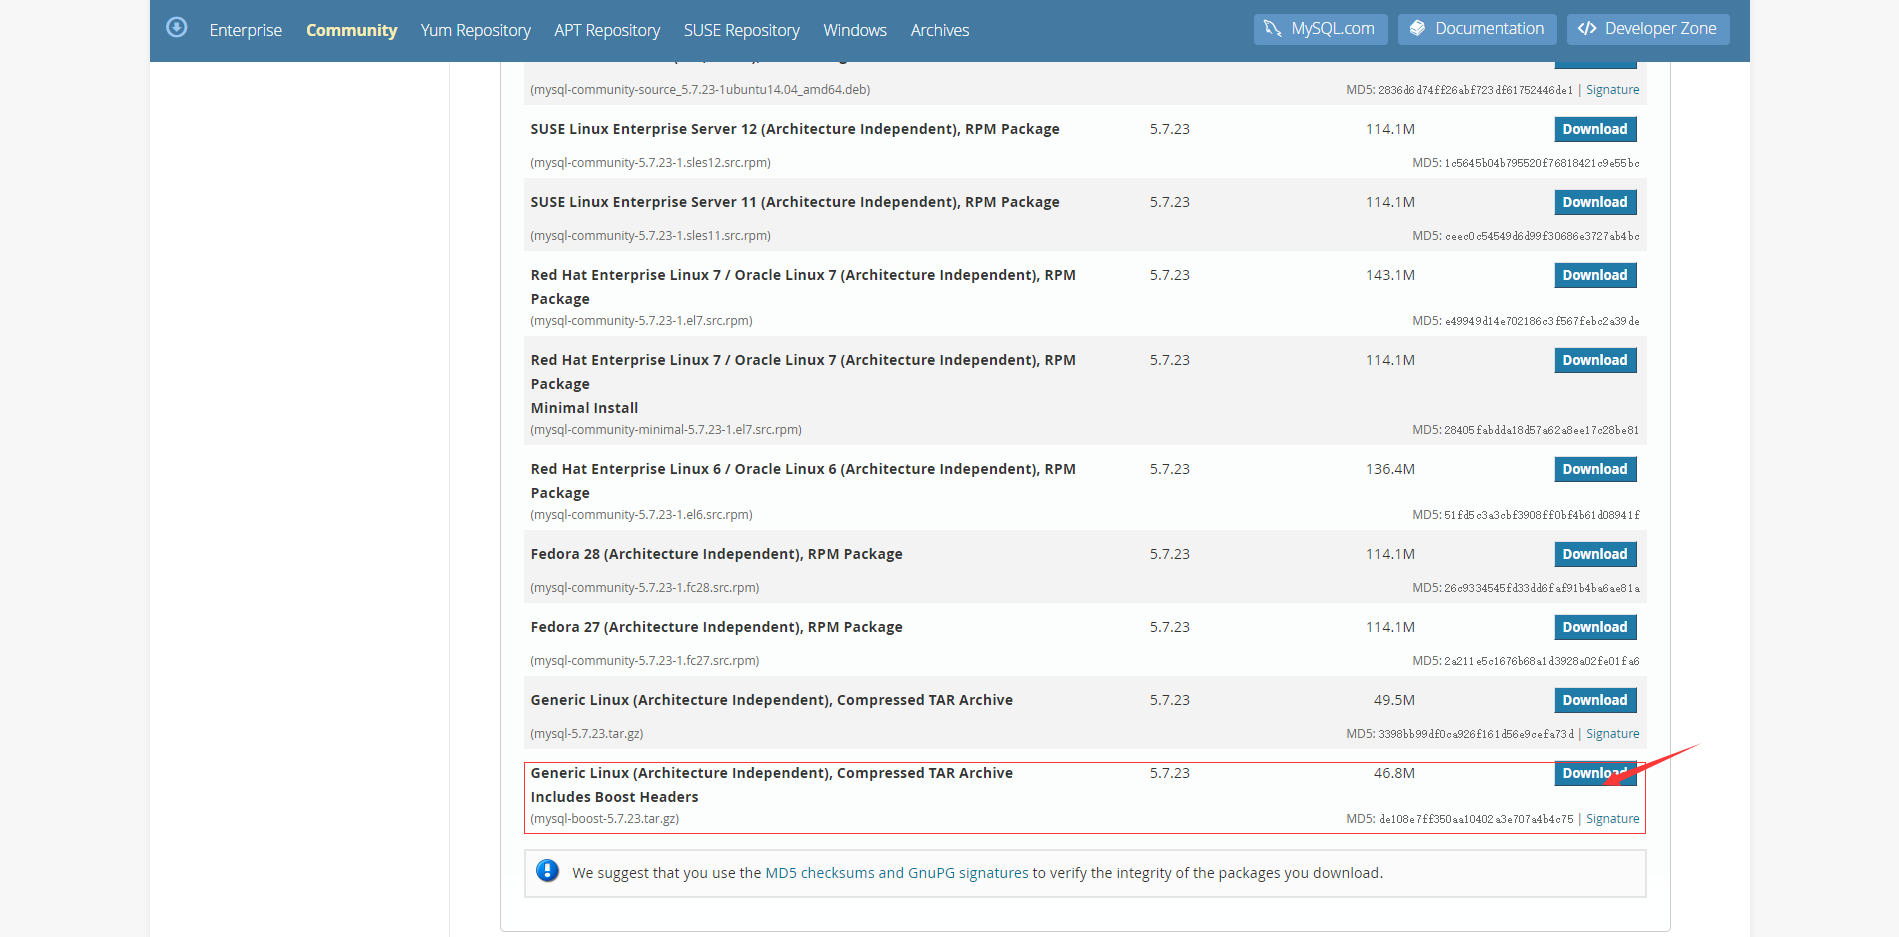Click the blue exclamation info icon
The height and width of the screenshot is (937, 1899).
[547, 871]
